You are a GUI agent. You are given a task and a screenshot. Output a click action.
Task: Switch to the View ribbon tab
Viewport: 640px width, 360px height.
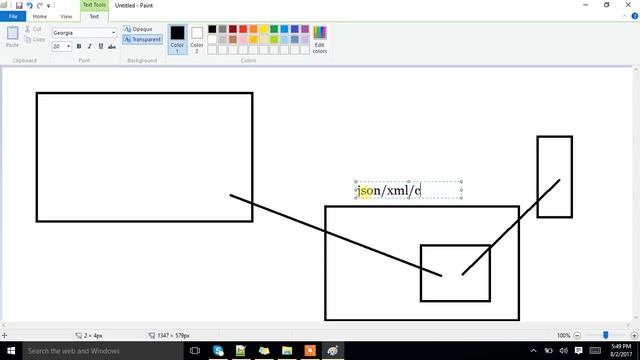pyautogui.click(x=66, y=16)
